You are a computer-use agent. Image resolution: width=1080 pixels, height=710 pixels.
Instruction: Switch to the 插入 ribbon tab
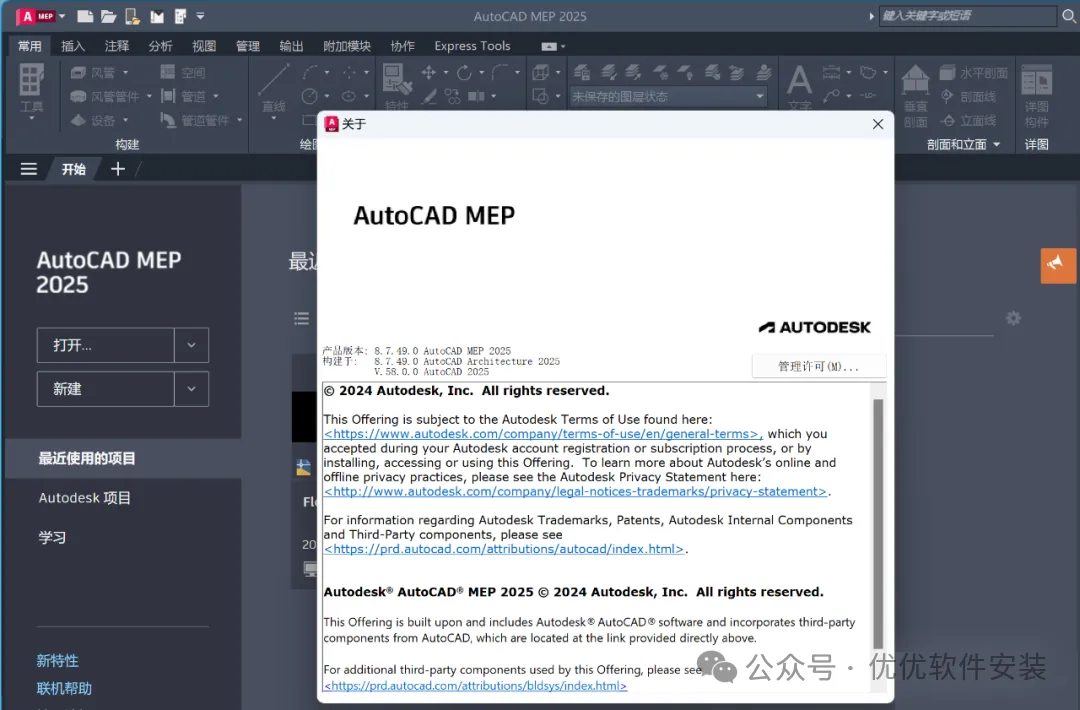pyautogui.click(x=73, y=46)
